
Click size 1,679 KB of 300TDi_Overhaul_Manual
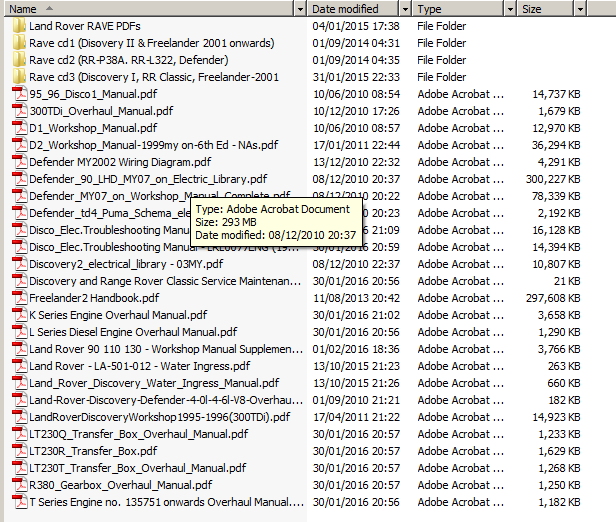pos(559,112)
